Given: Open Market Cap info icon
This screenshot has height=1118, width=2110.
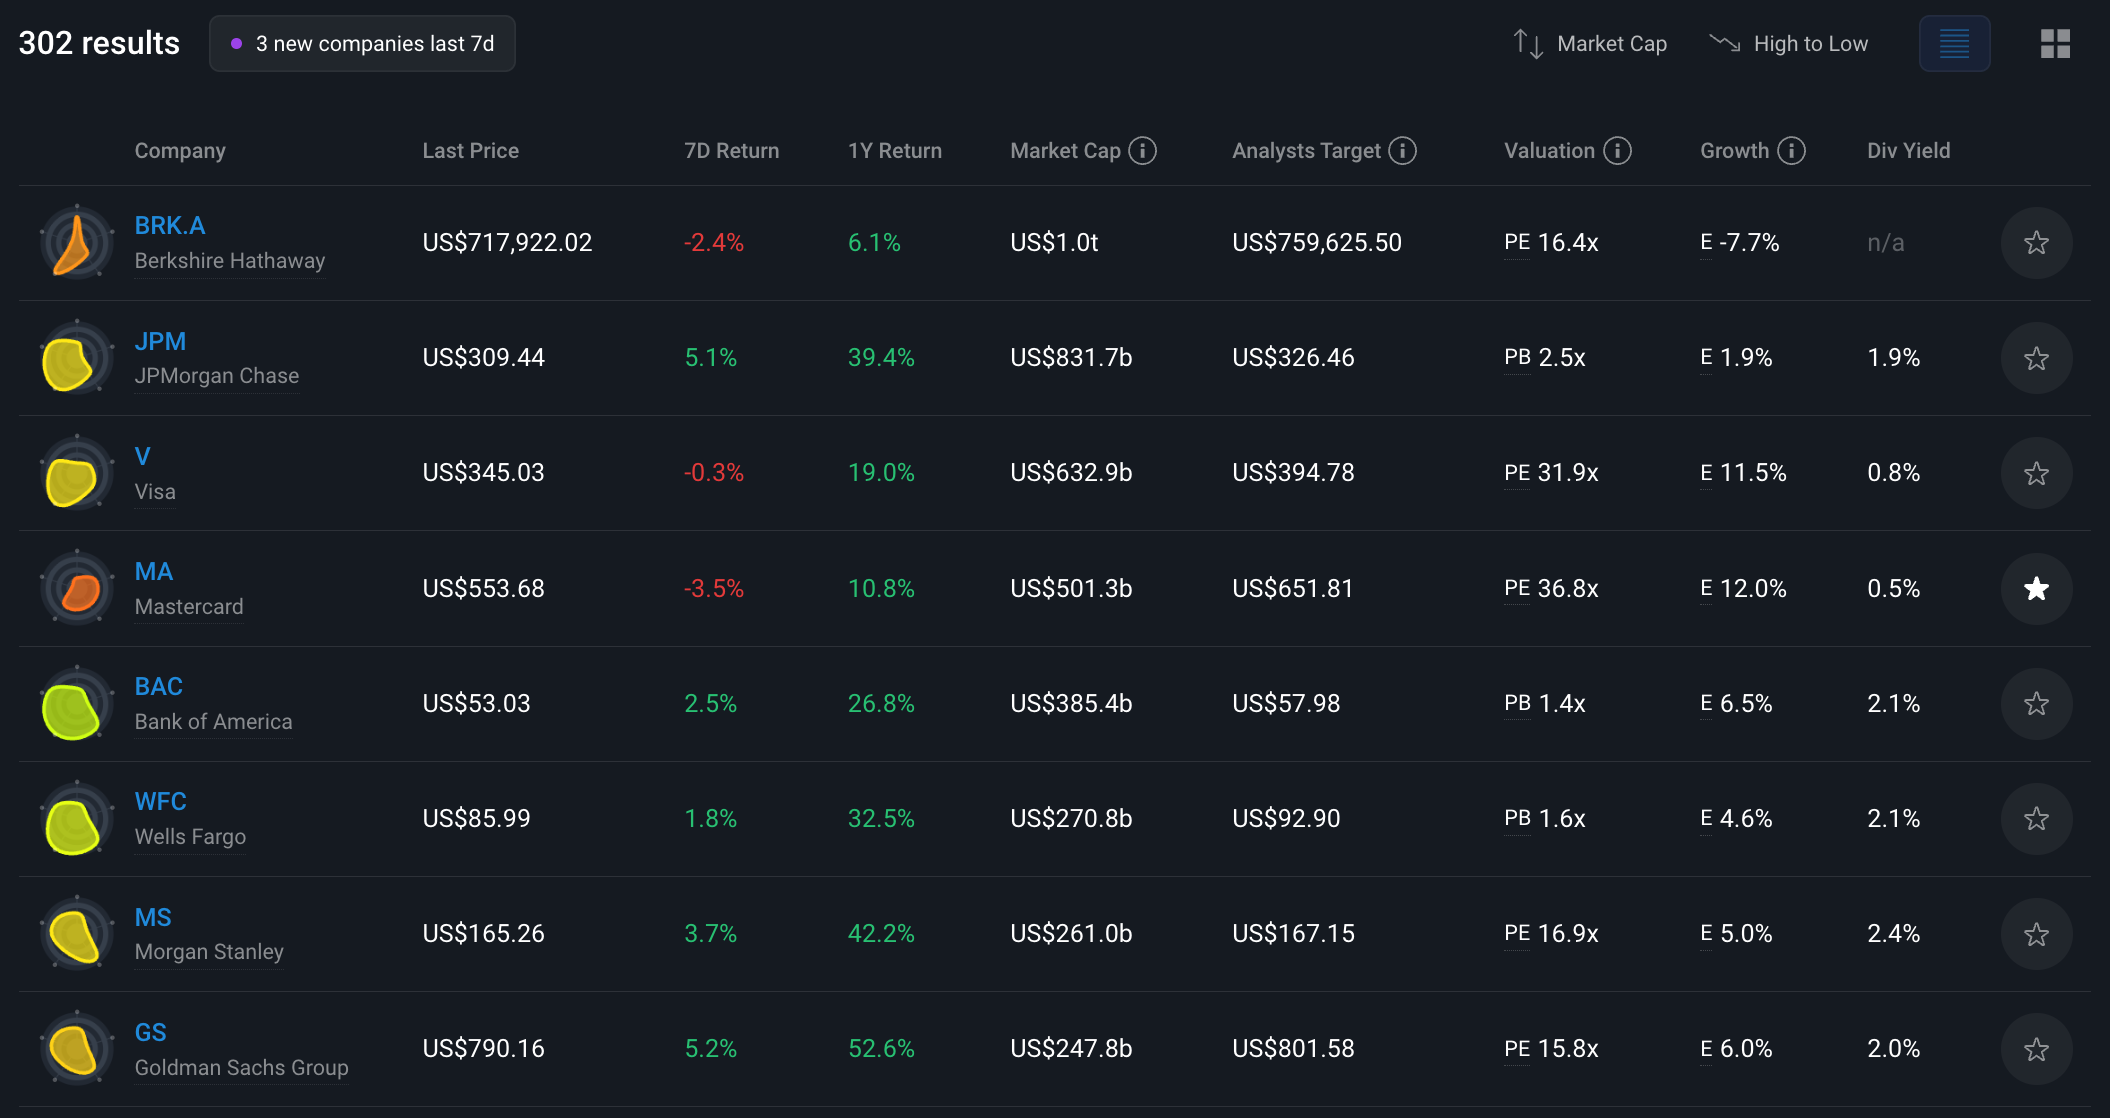Looking at the screenshot, I should pyautogui.click(x=1142, y=151).
